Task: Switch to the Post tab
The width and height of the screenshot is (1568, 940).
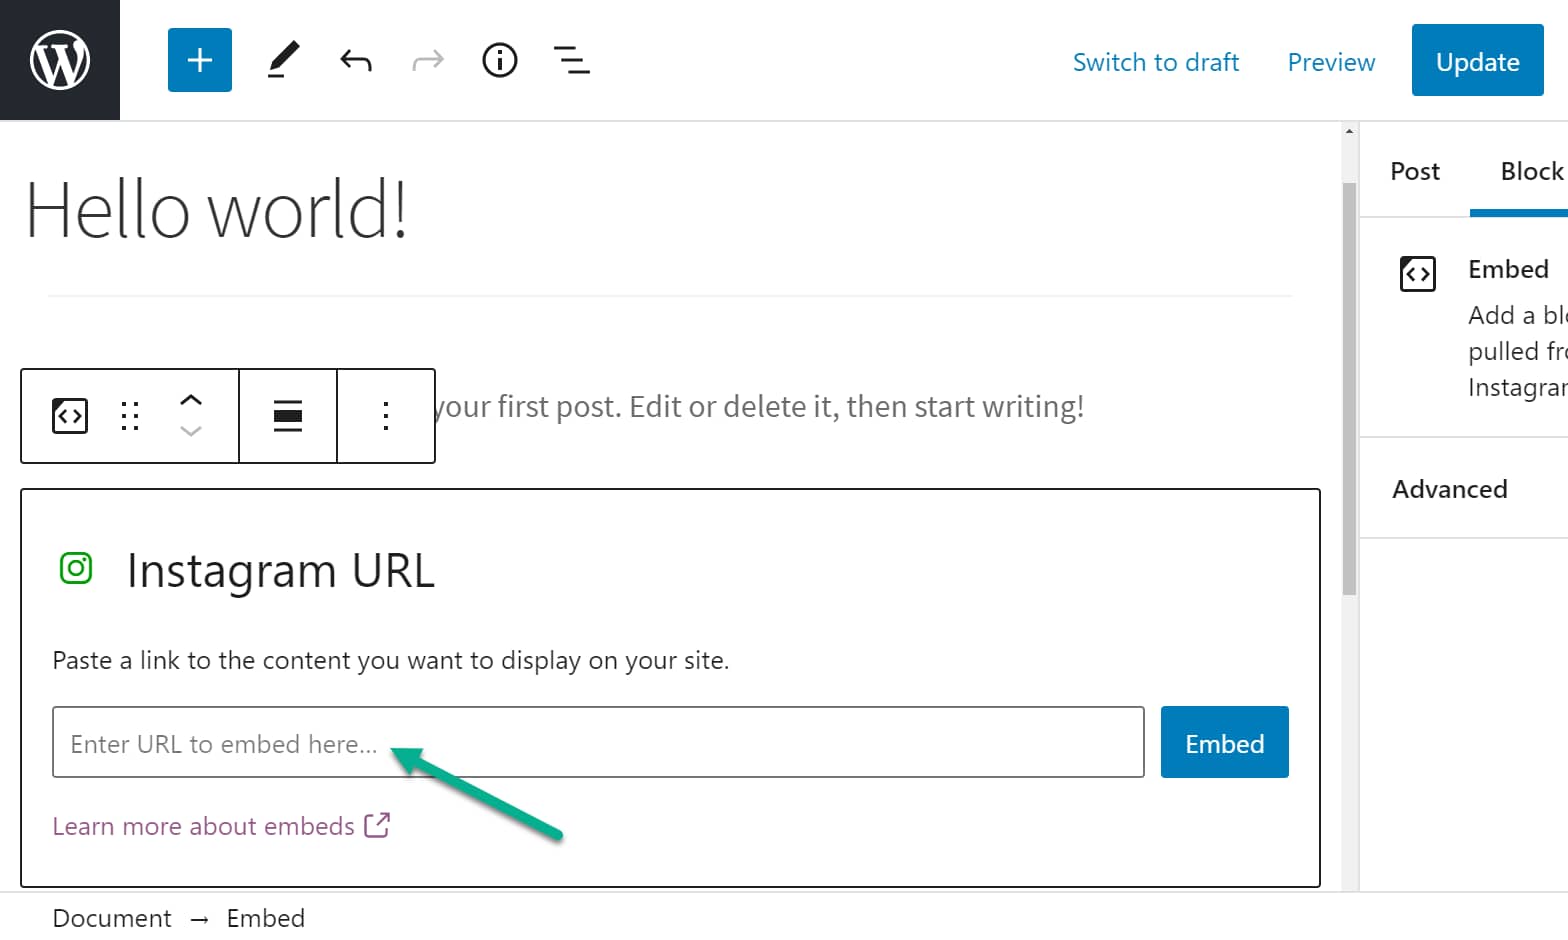Action: coord(1415,171)
